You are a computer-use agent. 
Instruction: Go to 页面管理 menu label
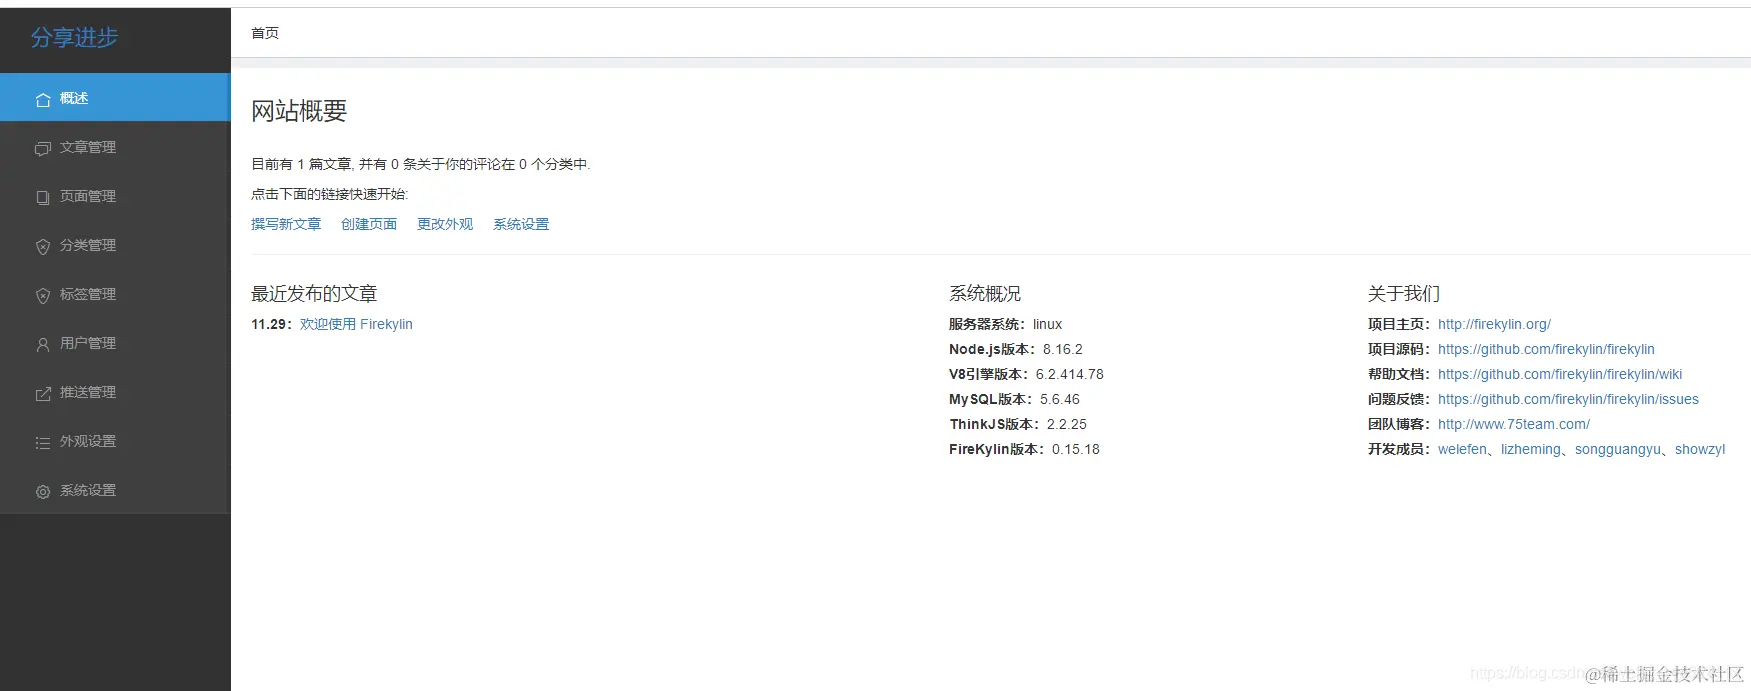pos(88,196)
